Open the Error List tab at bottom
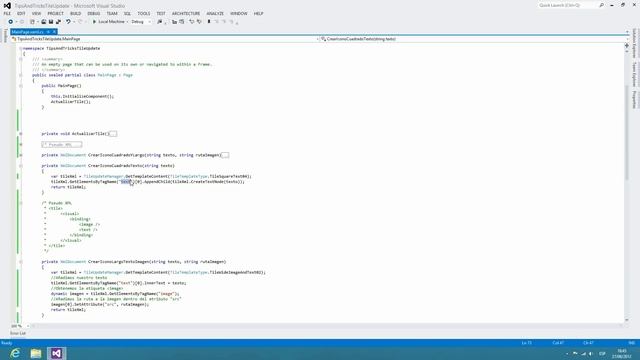The width and height of the screenshot is (640, 360). [18, 333]
